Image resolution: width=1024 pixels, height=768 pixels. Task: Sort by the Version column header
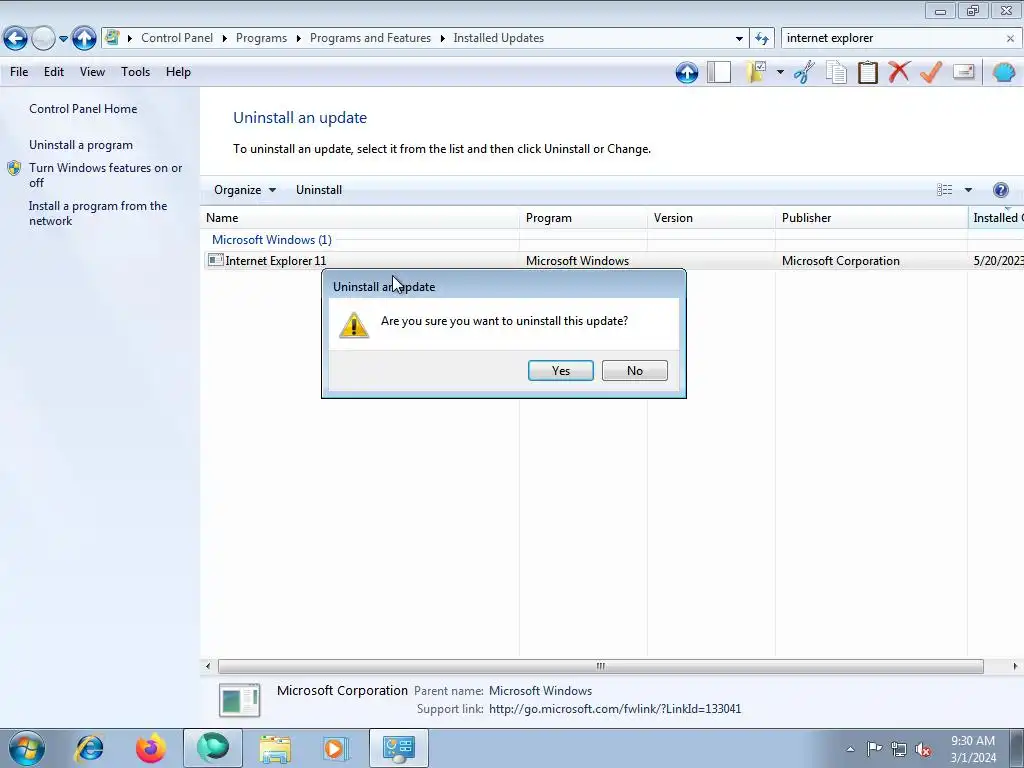712,218
